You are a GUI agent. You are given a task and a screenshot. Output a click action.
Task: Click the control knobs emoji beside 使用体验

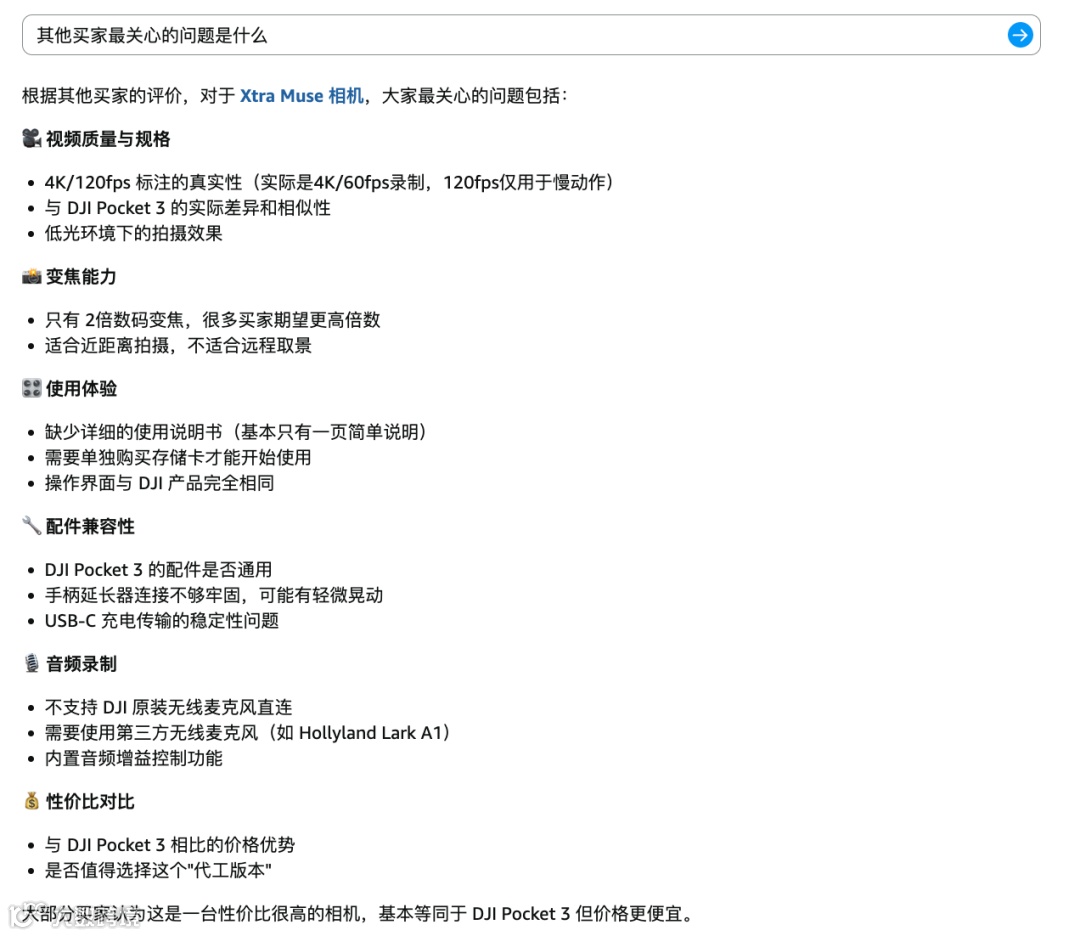[x=32, y=388]
